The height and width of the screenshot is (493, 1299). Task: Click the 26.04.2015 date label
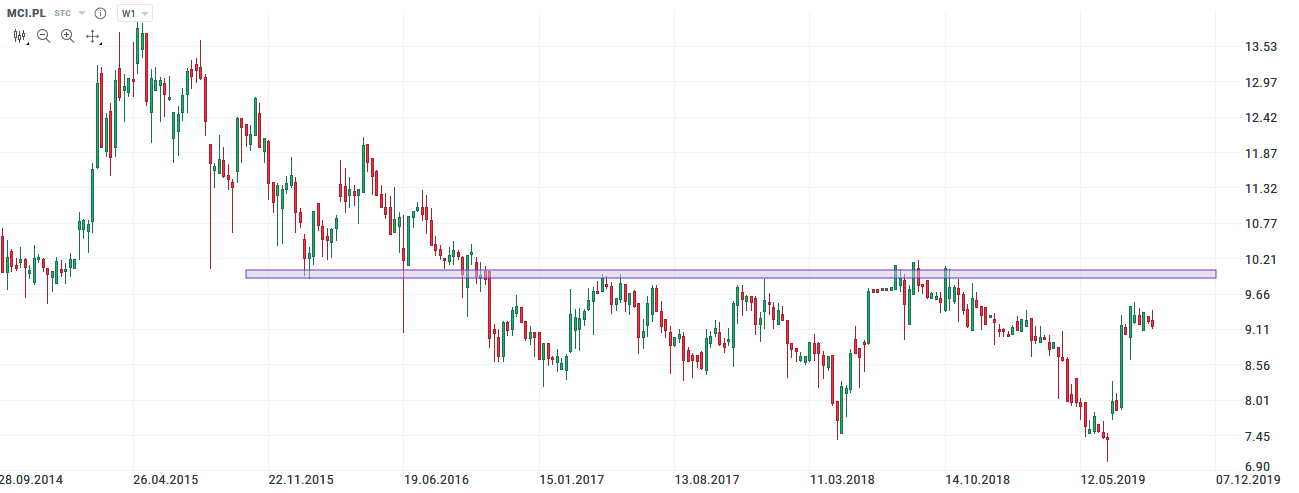[167, 481]
